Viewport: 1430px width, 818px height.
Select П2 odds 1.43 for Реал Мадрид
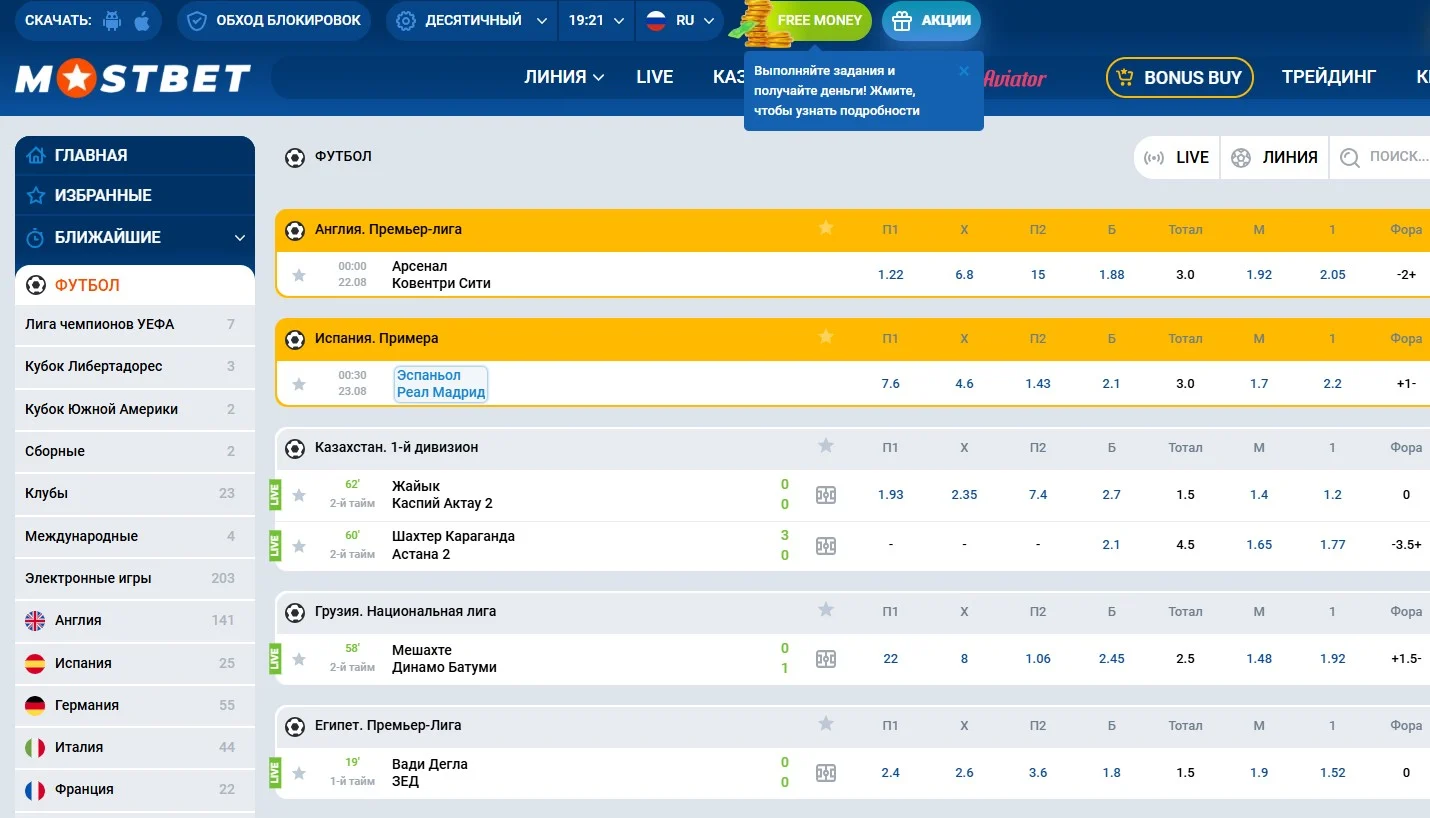pyautogui.click(x=1038, y=384)
